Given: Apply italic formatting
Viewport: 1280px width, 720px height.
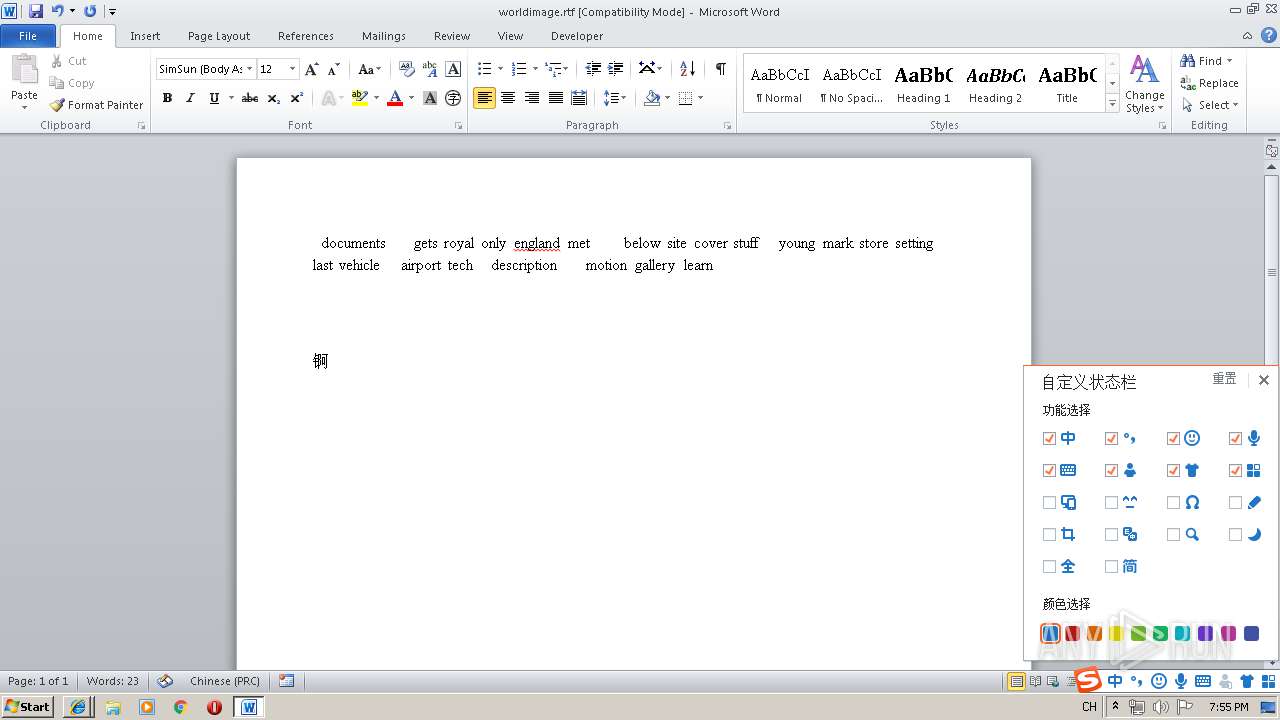Looking at the screenshot, I should [190, 98].
